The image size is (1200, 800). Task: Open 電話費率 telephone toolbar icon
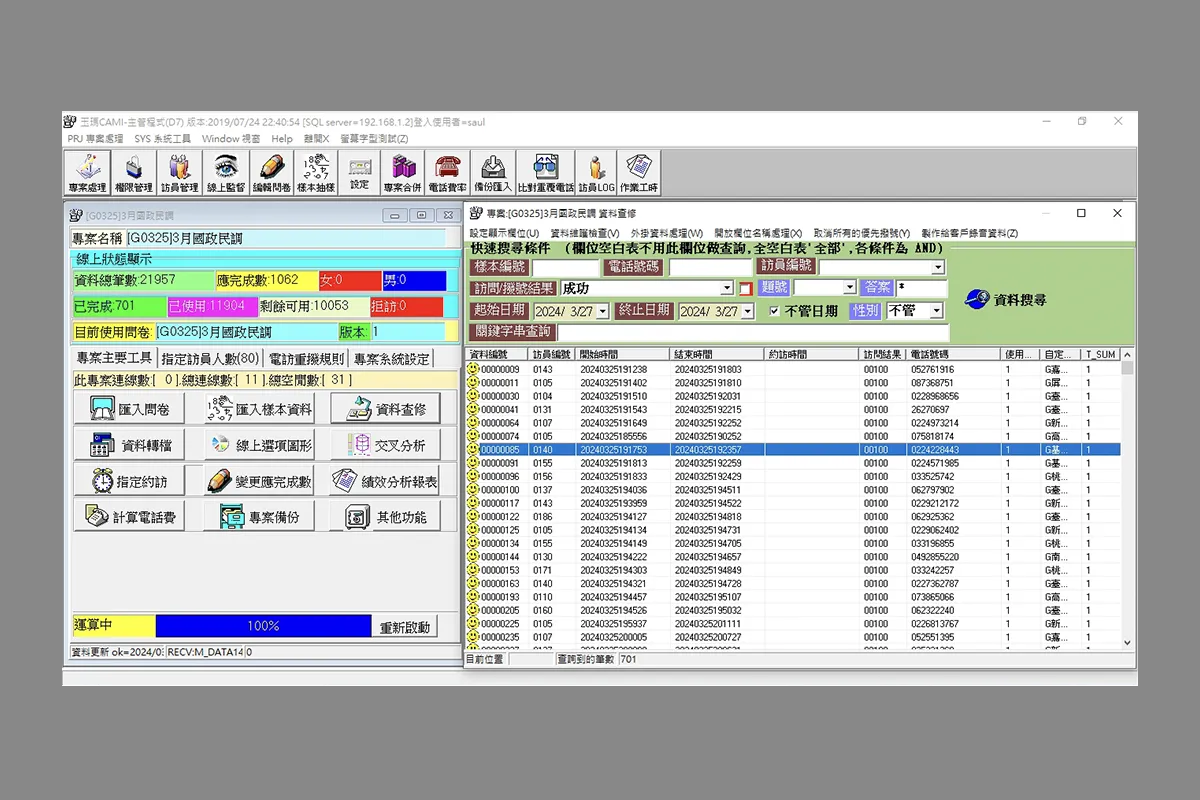[447, 173]
